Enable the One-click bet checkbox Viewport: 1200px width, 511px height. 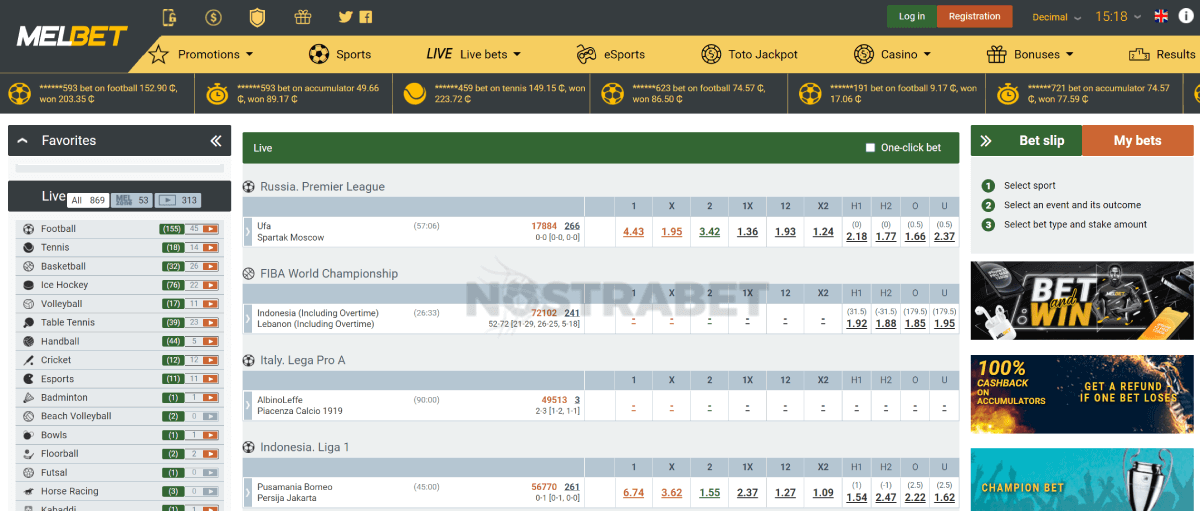tap(870, 148)
